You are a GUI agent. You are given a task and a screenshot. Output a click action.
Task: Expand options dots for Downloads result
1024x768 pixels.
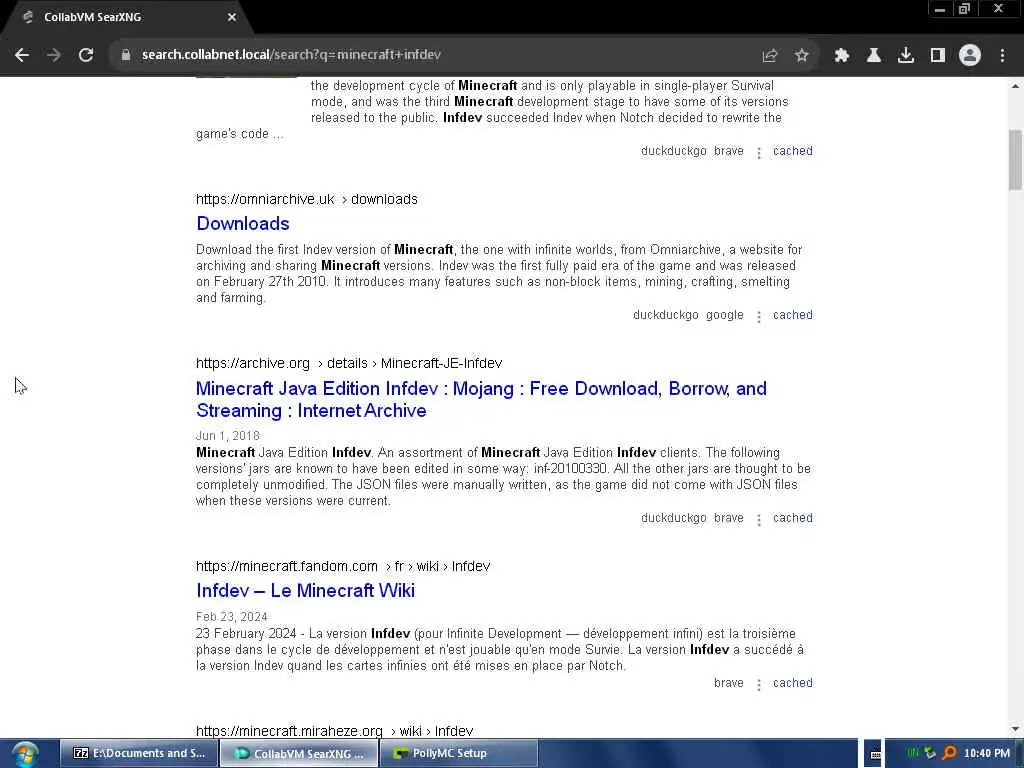tap(758, 317)
